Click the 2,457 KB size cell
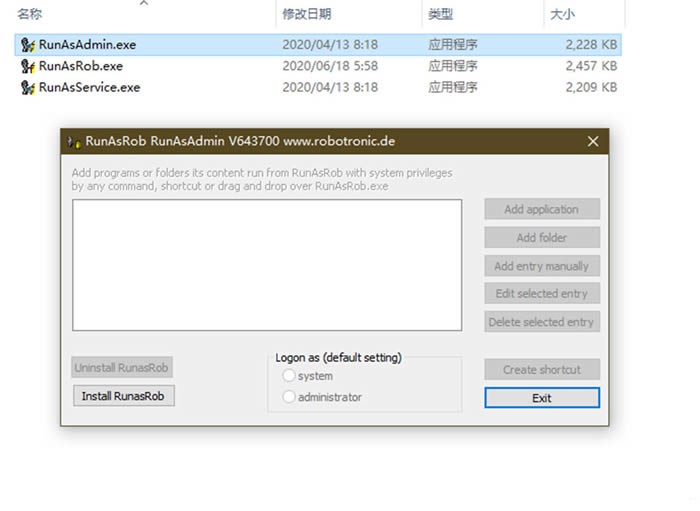 click(x=591, y=66)
